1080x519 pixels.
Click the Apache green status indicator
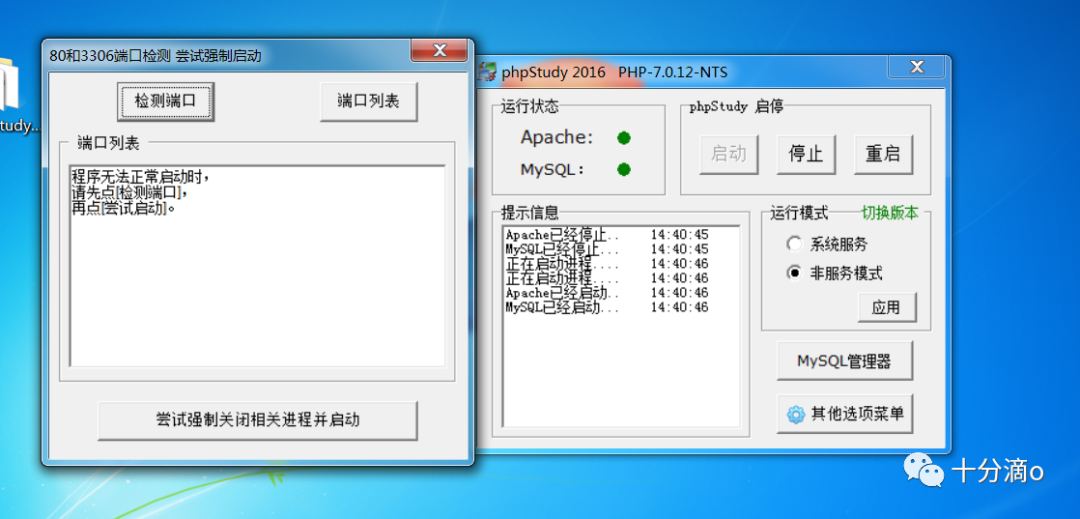[624, 138]
